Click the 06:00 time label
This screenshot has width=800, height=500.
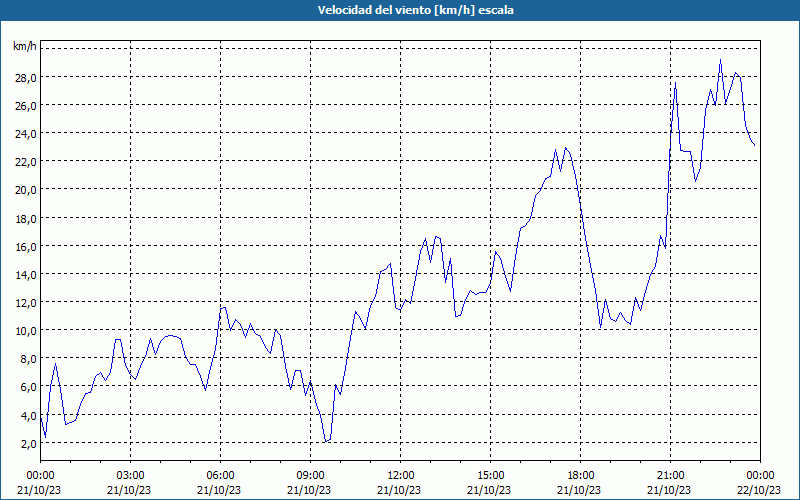click(220, 476)
